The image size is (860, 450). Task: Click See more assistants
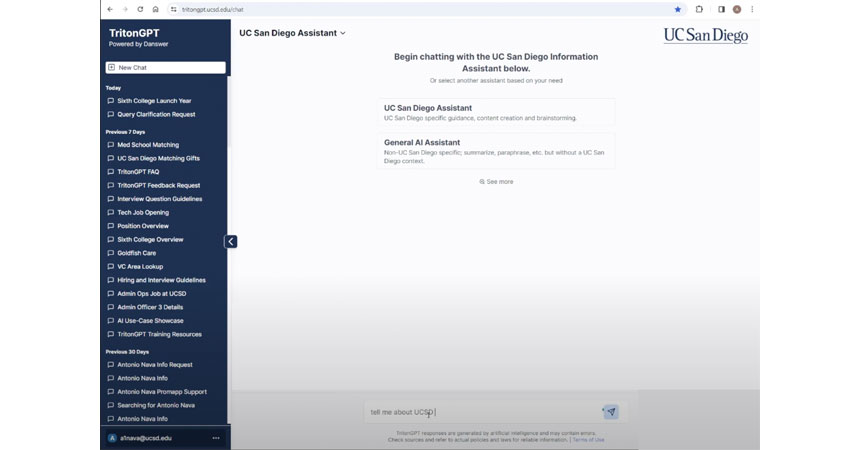point(496,182)
